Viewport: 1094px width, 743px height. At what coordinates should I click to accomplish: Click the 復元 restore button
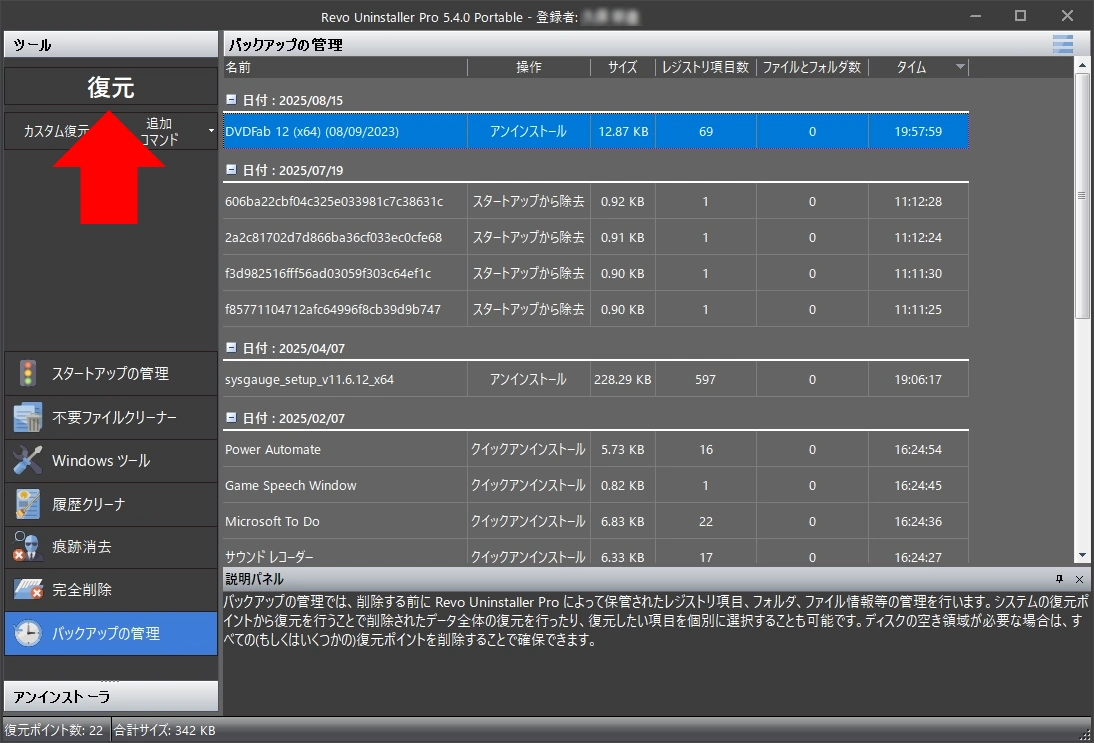(x=111, y=87)
